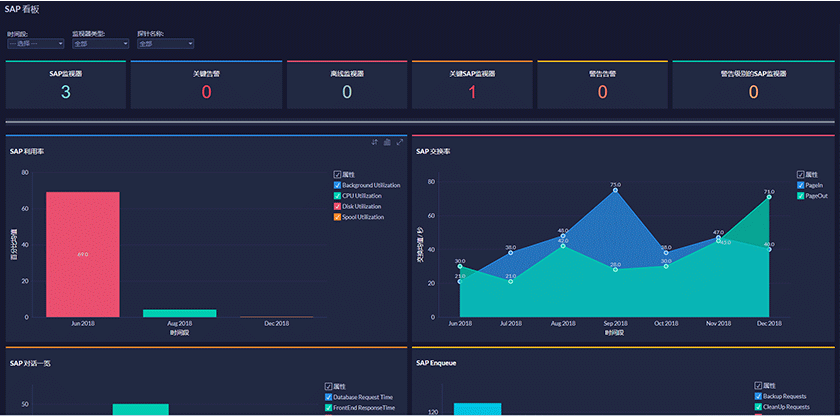Toggle the 属性 checkbox in SAP 对话一览 legend
This screenshot has height=417, width=840.
(x=328, y=386)
